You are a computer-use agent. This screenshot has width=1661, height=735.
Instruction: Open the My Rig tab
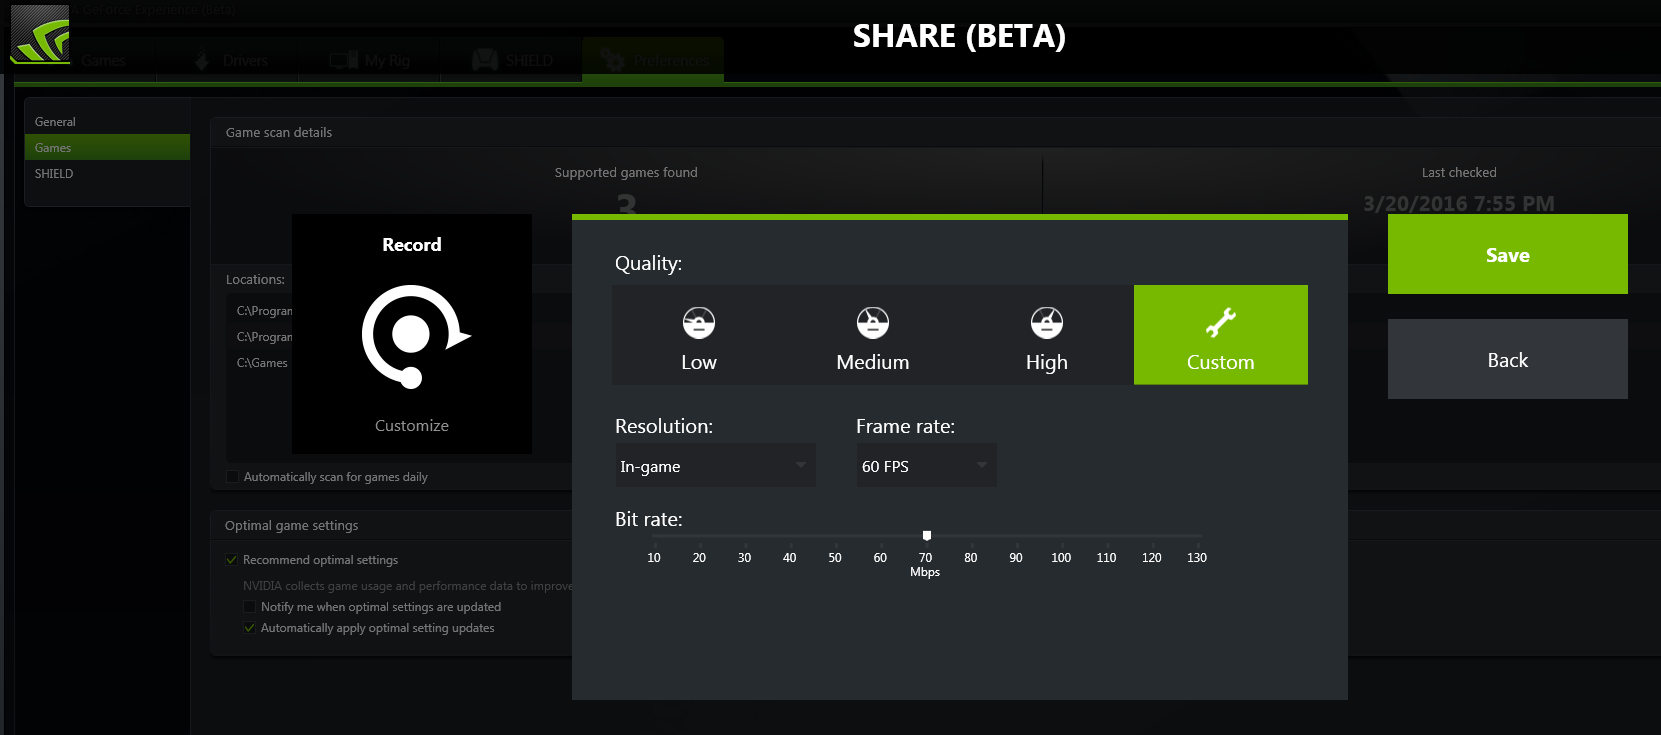coord(370,60)
